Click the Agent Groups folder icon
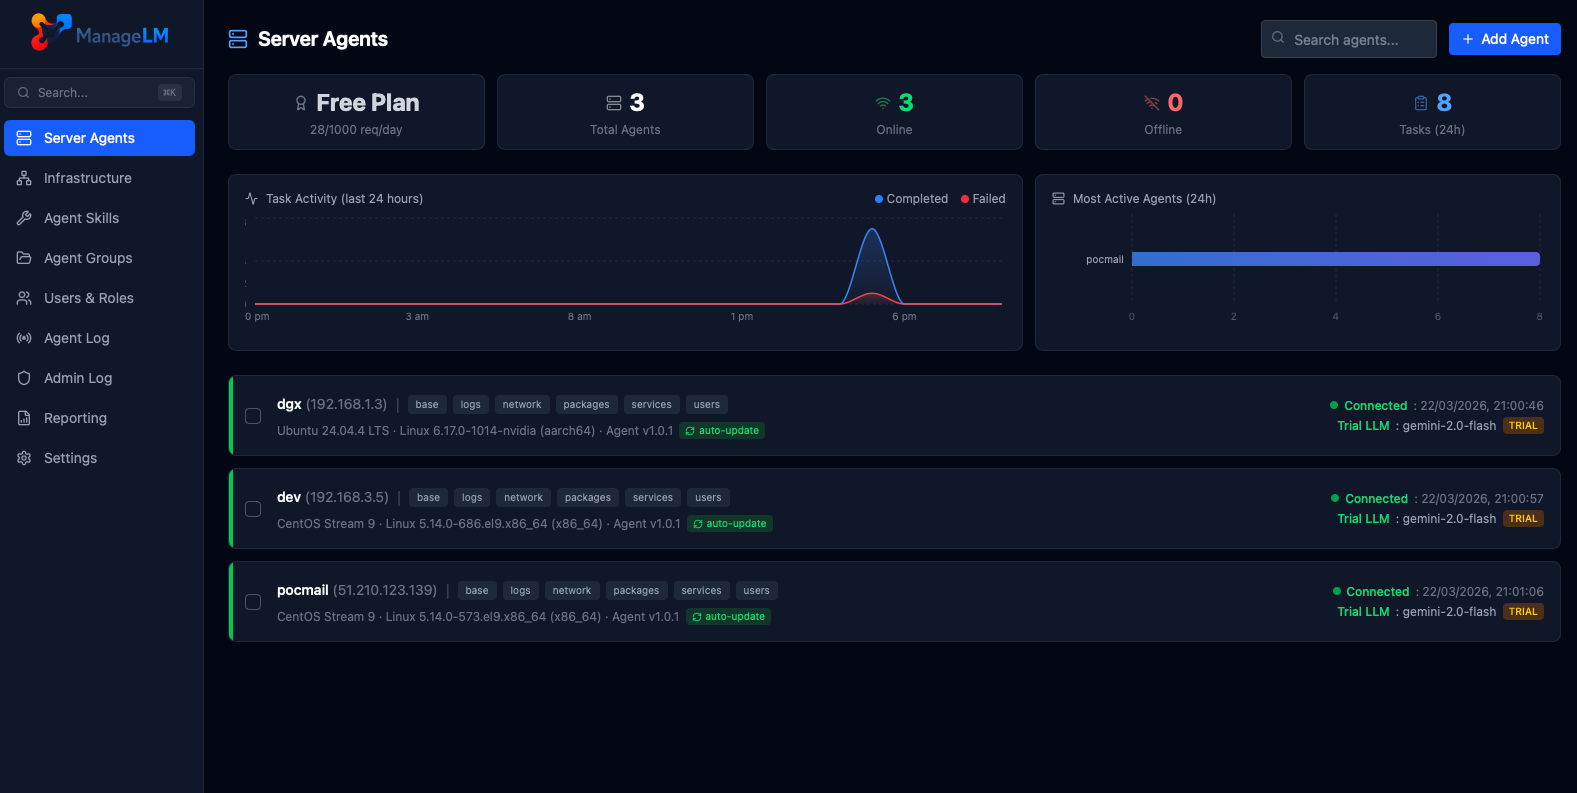1577x793 pixels. tap(24, 258)
